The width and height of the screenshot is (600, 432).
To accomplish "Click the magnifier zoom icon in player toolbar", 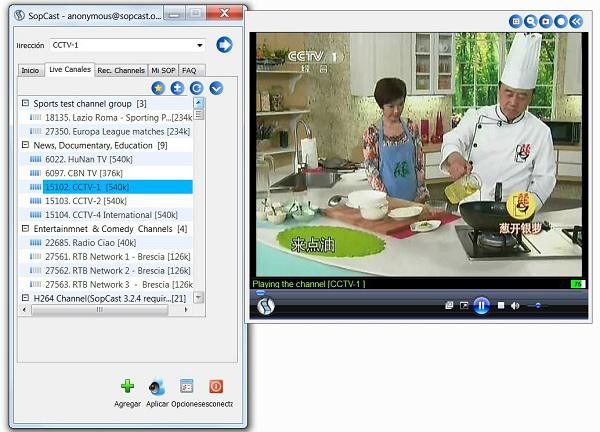I will point(530,21).
